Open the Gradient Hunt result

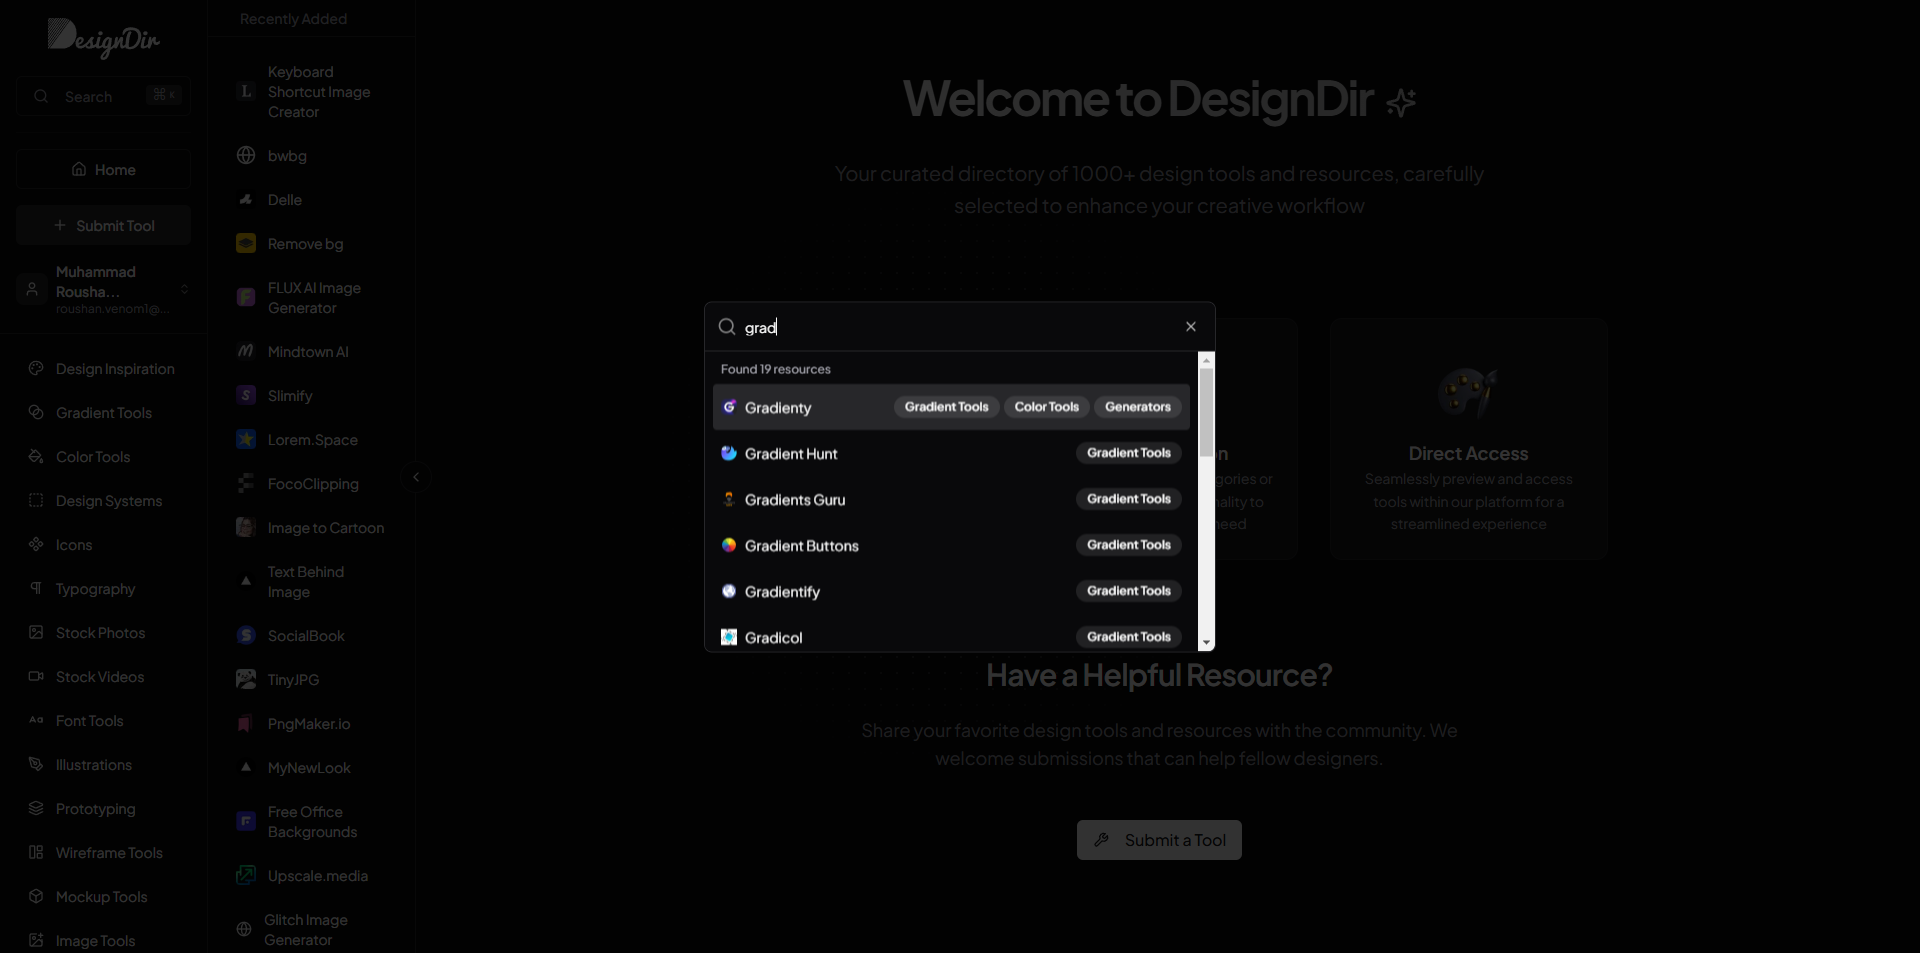[951, 453]
